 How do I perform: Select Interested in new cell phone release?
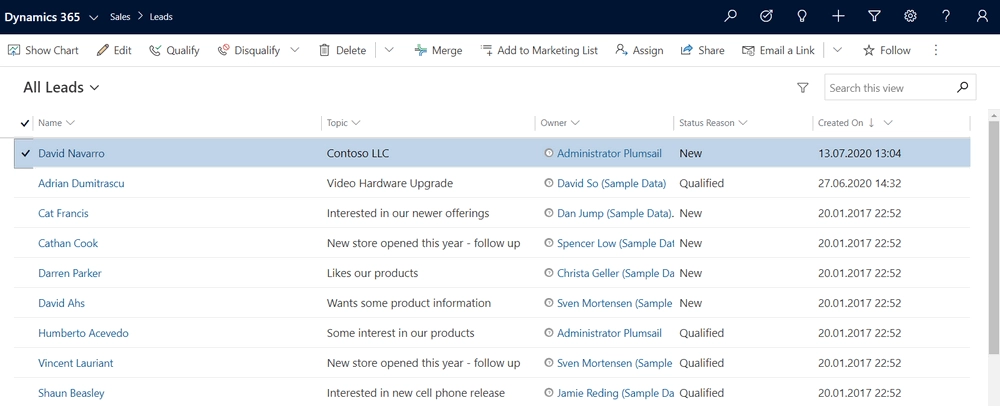click(x=416, y=393)
